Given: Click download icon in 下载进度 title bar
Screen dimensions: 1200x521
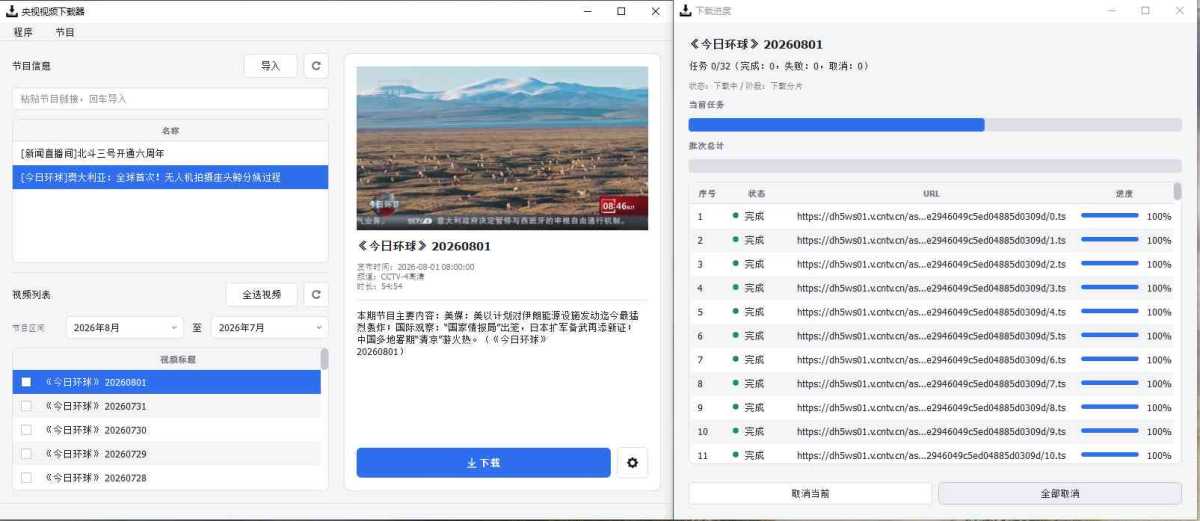Looking at the screenshot, I should pos(685,11).
